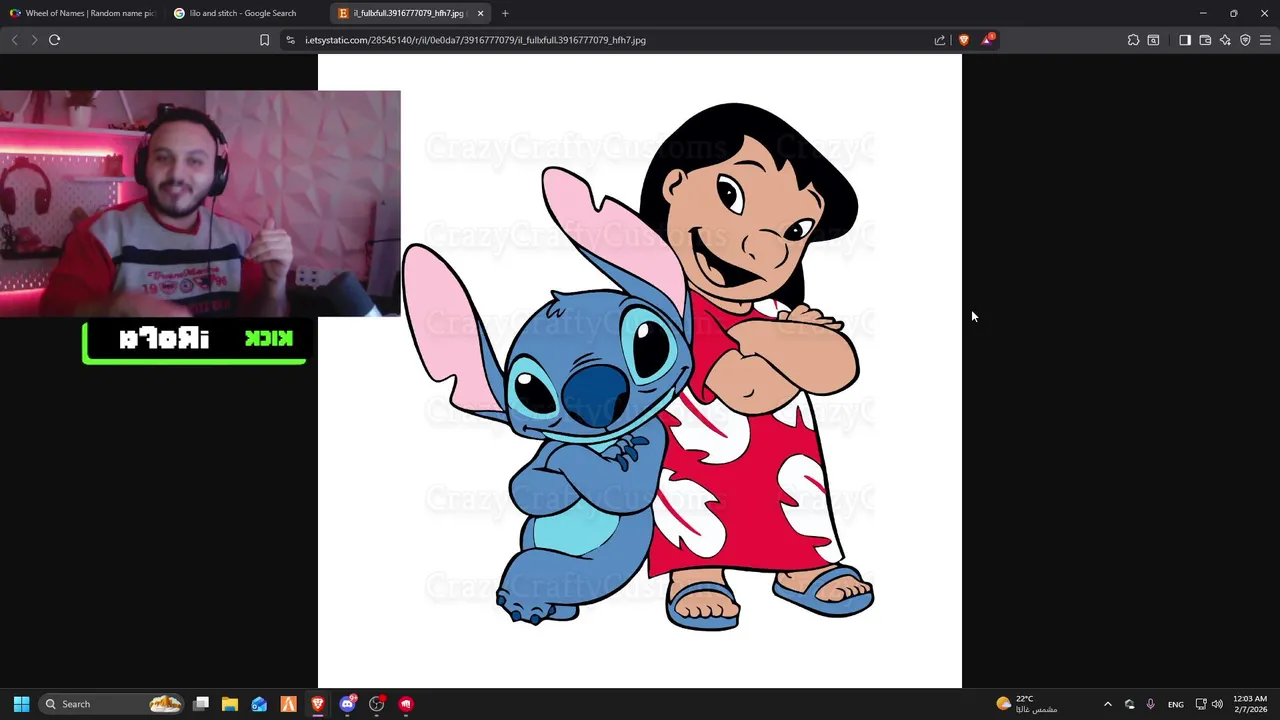The height and width of the screenshot is (720, 1280).
Task: Click the Brave browser taskbar icon
Action: (318, 704)
